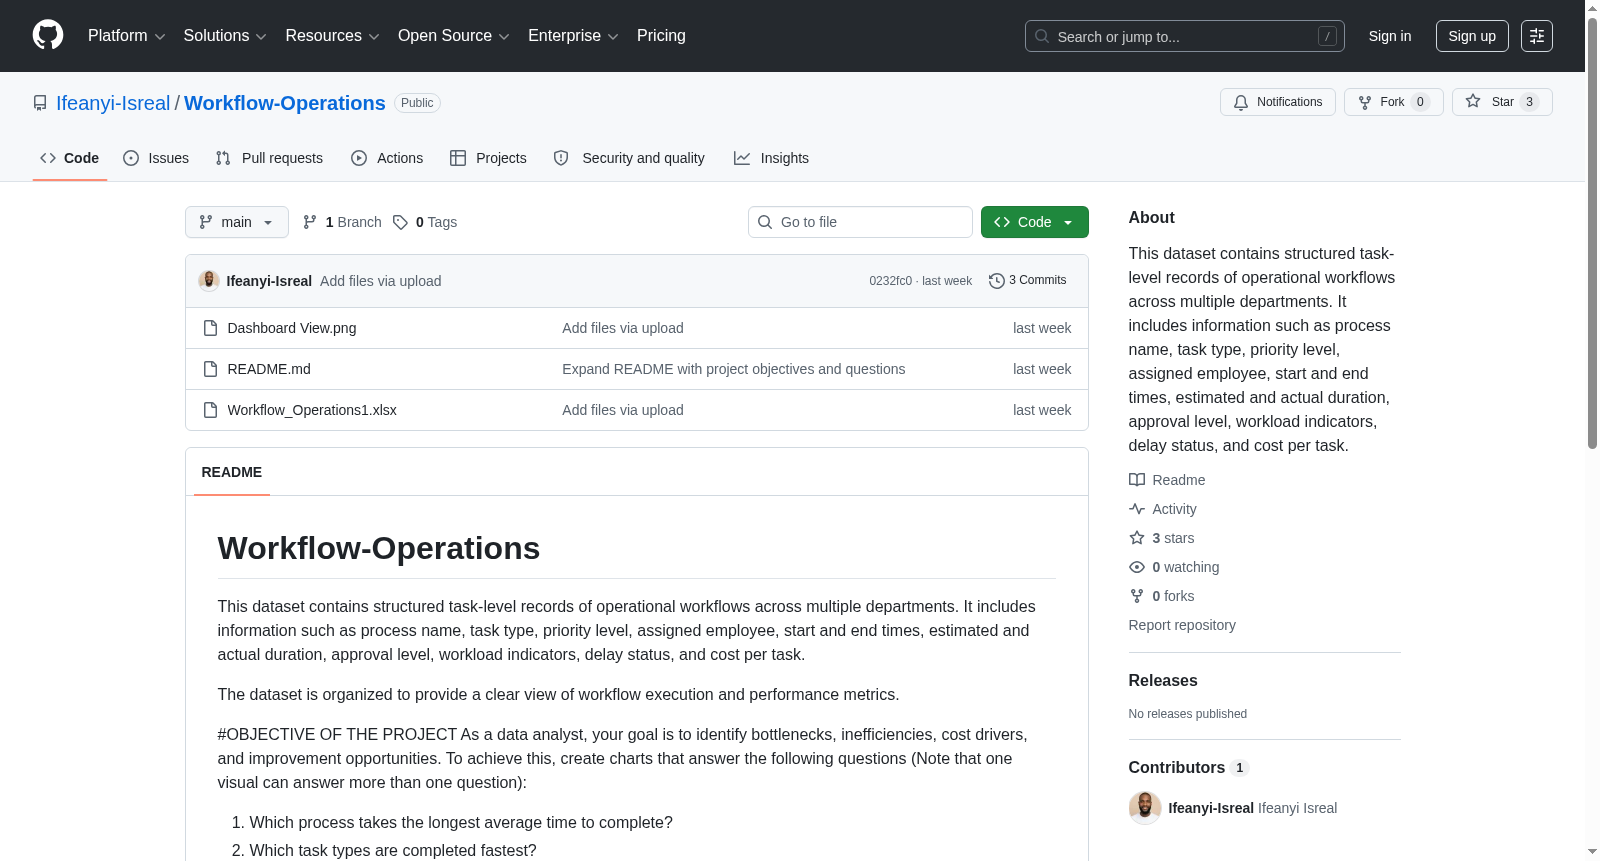Select the README tab header
Image resolution: width=1600 pixels, height=861 pixels.
[231, 472]
